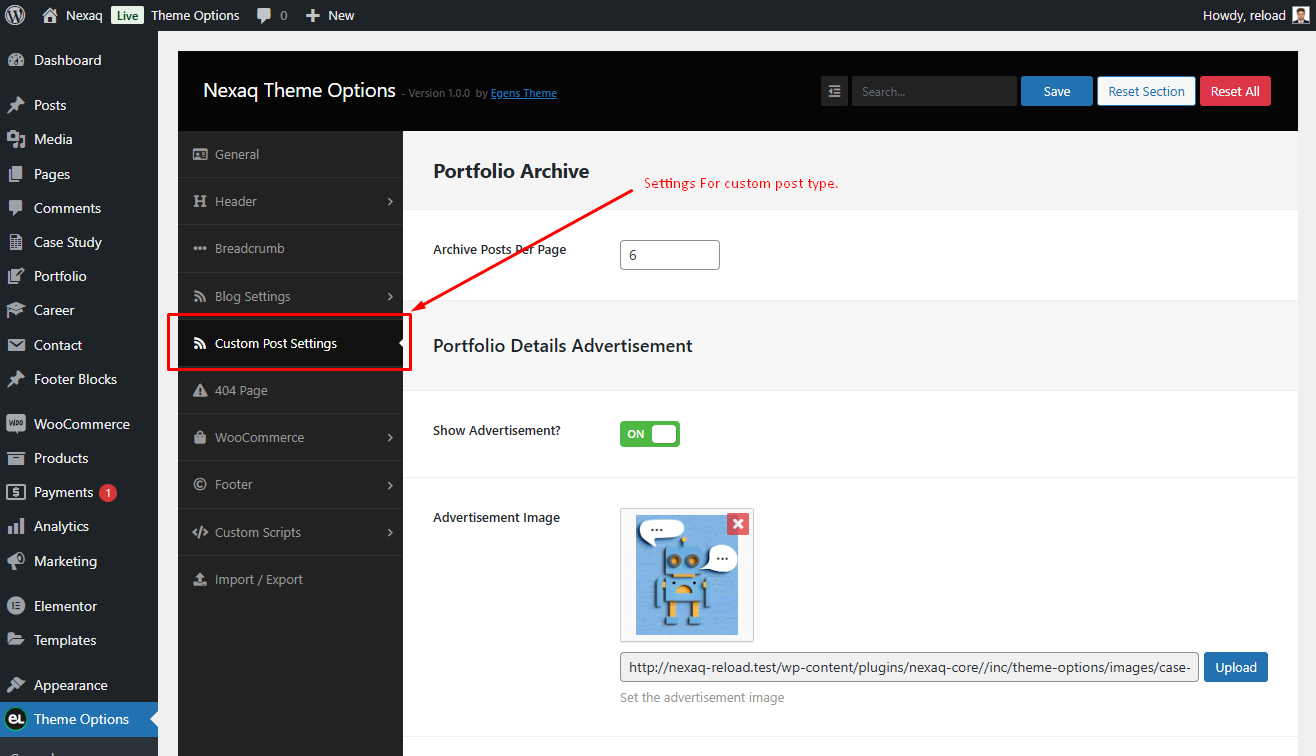Open Theme Options in WP sidebar
The image size is (1316, 756).
click(79, 719)
